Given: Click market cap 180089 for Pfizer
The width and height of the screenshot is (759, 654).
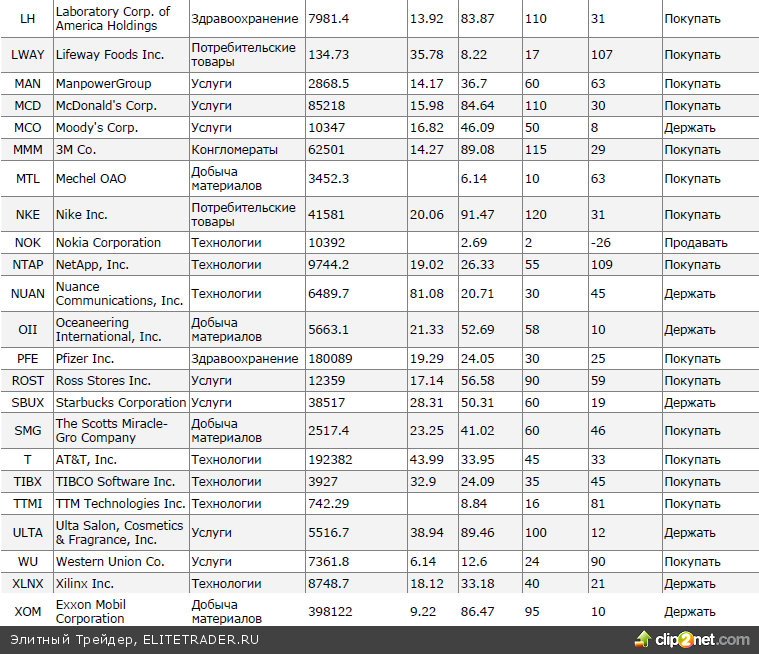Looking at the screenshot, I should tap(330, 359).
